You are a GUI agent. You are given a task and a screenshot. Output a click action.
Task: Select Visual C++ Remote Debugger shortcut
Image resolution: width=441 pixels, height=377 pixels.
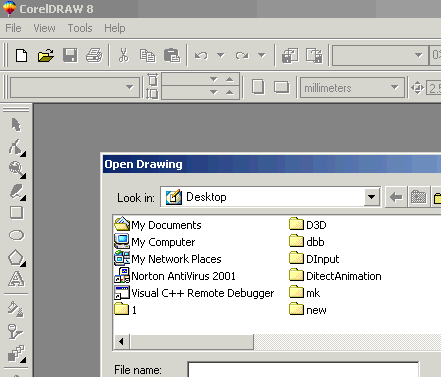[x=194, y=293]
